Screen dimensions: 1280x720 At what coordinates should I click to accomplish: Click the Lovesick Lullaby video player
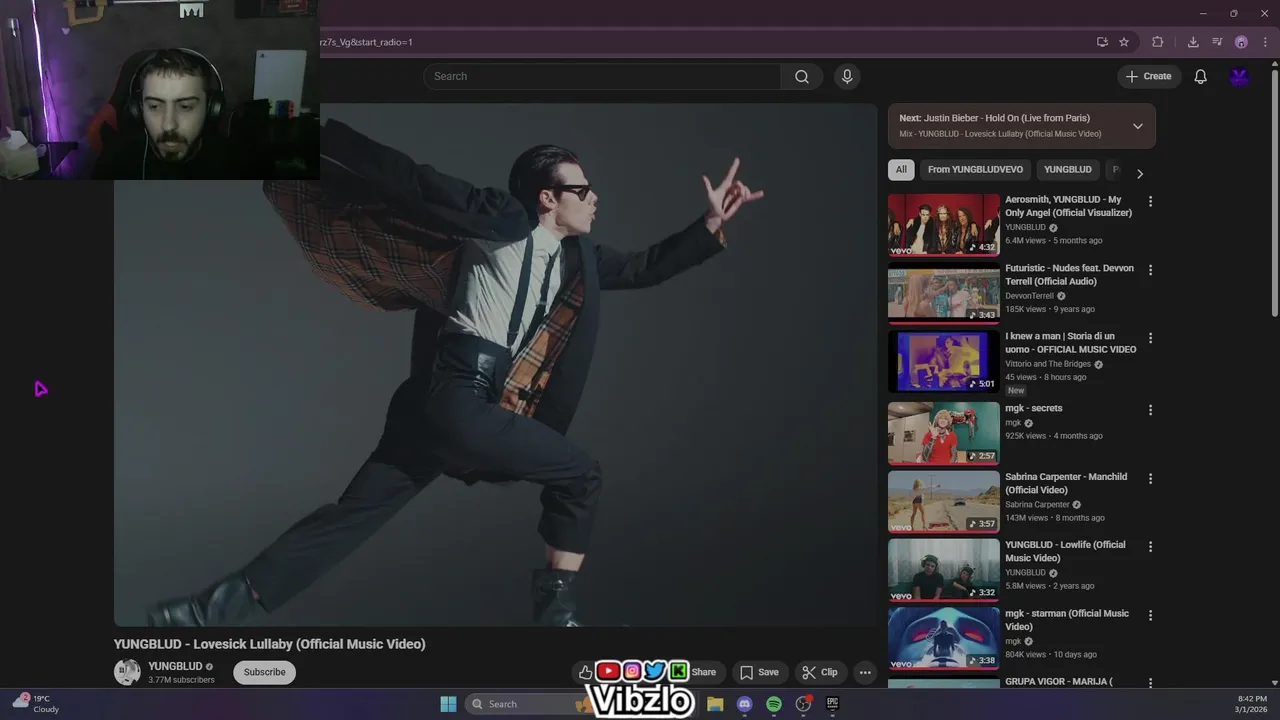(x=495, y=365)
